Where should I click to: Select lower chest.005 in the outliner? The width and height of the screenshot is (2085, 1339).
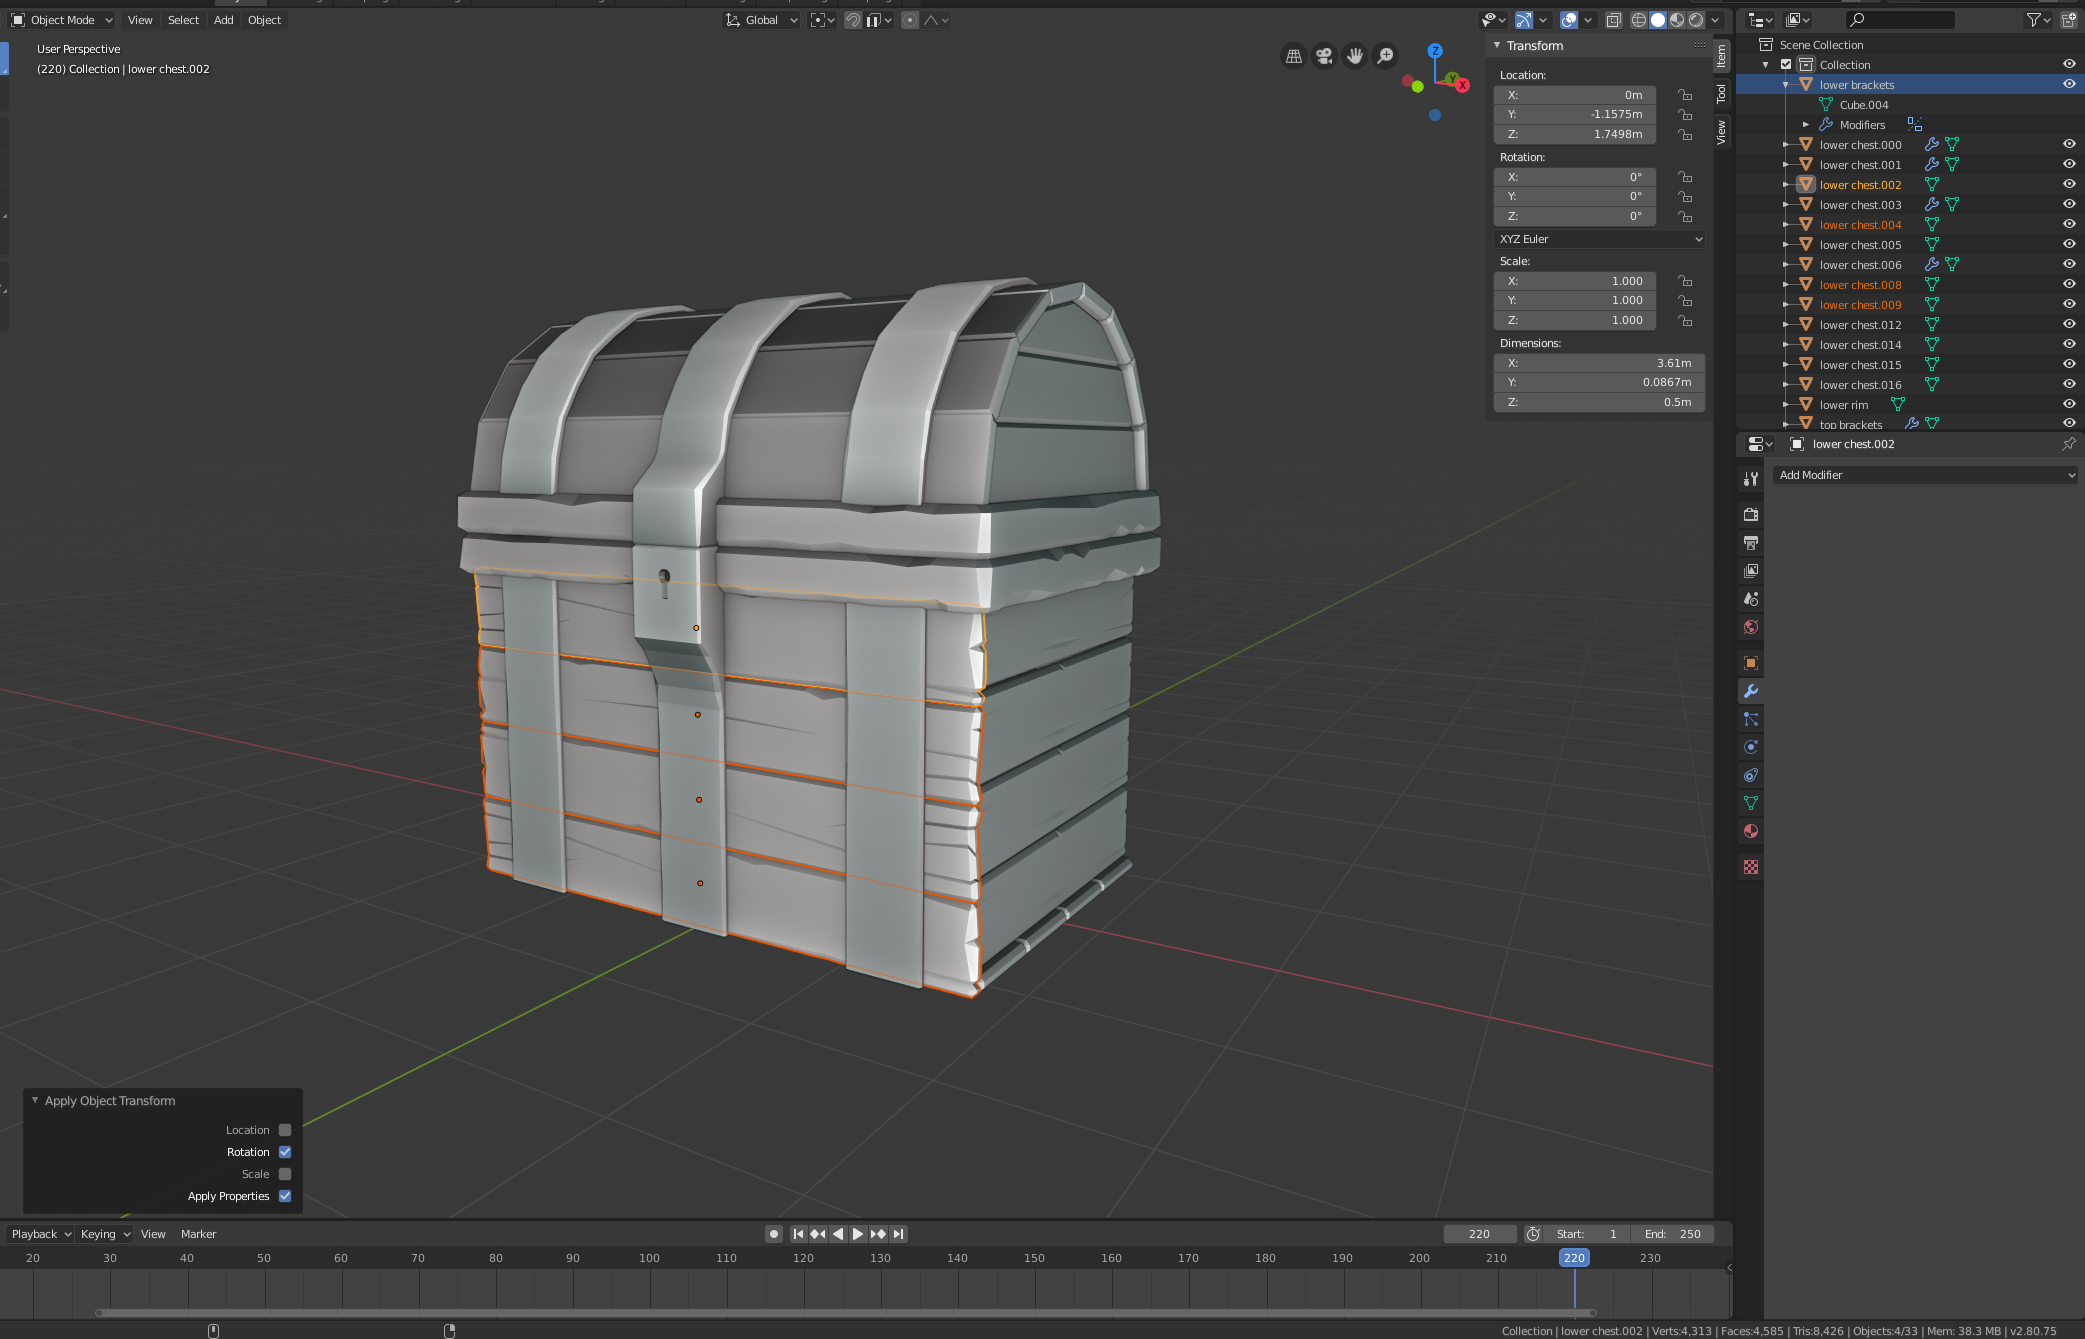[1860, 245]
